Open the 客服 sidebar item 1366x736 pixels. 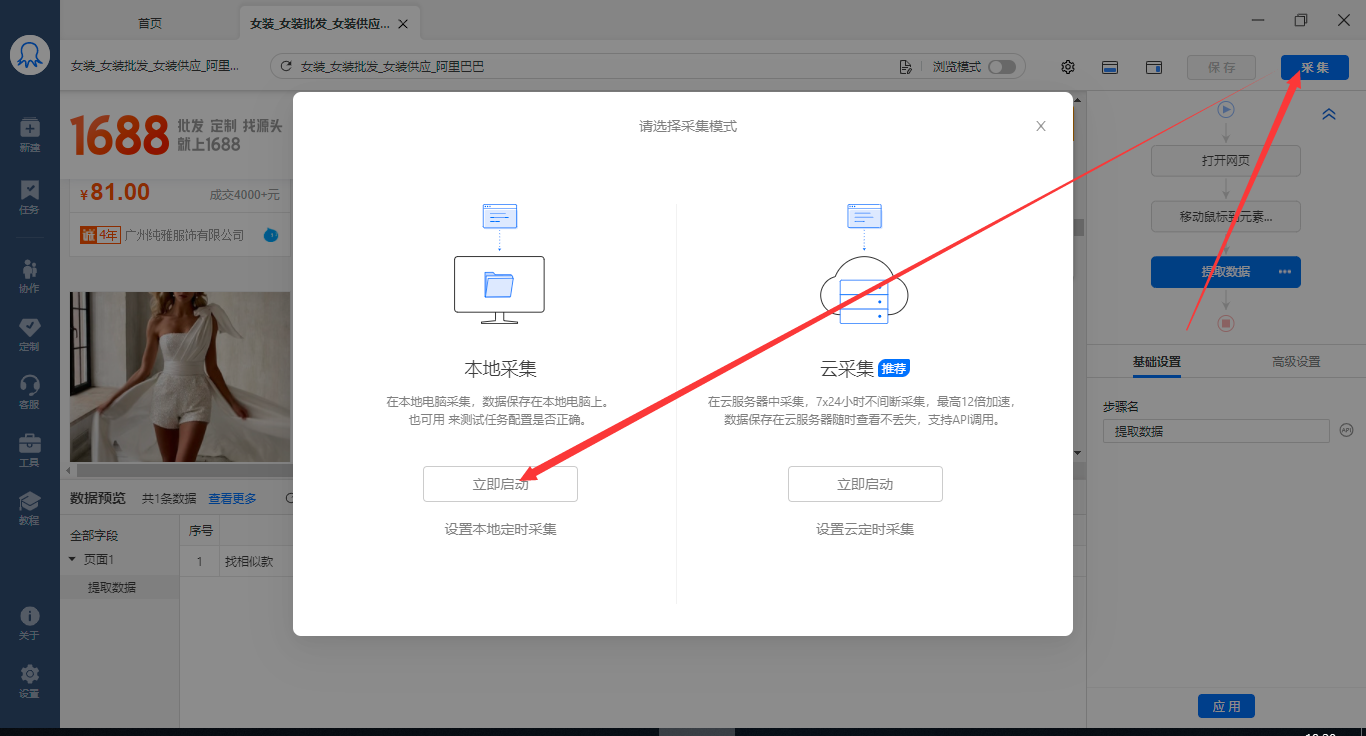pos(30,392)
